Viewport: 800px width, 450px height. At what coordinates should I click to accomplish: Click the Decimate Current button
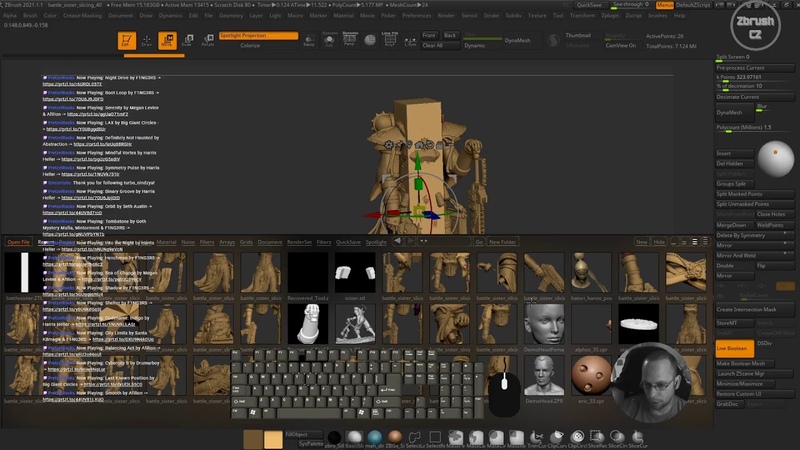[x=743, y=96]
